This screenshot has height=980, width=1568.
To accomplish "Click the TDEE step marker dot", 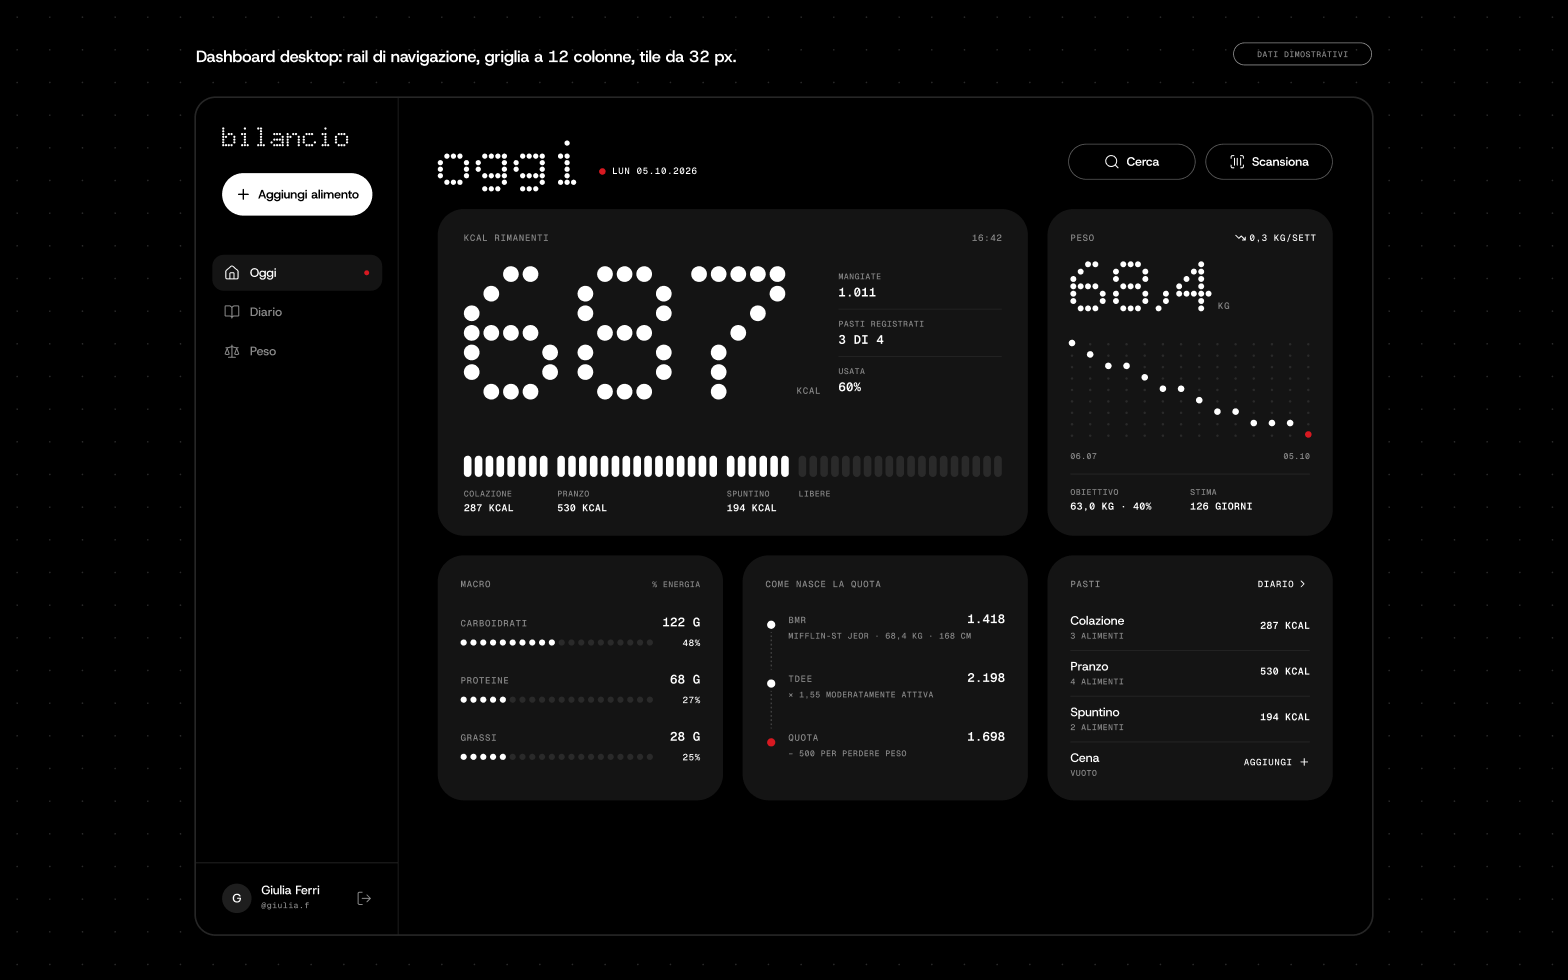I will [x=771, y=684].
